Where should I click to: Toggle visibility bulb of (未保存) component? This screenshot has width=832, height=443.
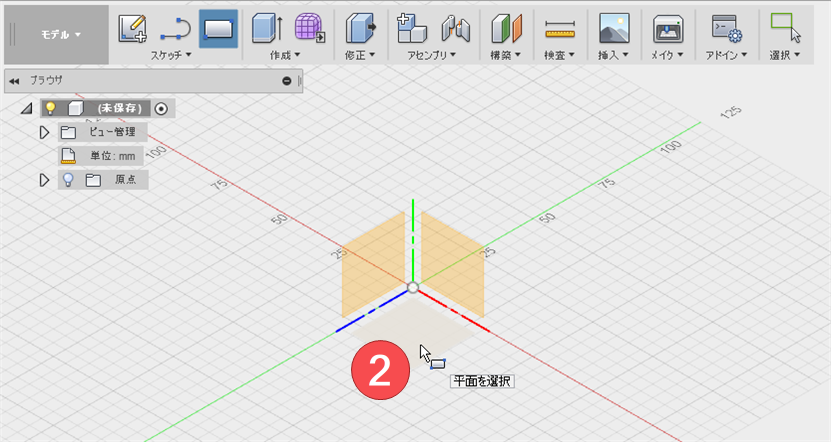pos(50,108)
